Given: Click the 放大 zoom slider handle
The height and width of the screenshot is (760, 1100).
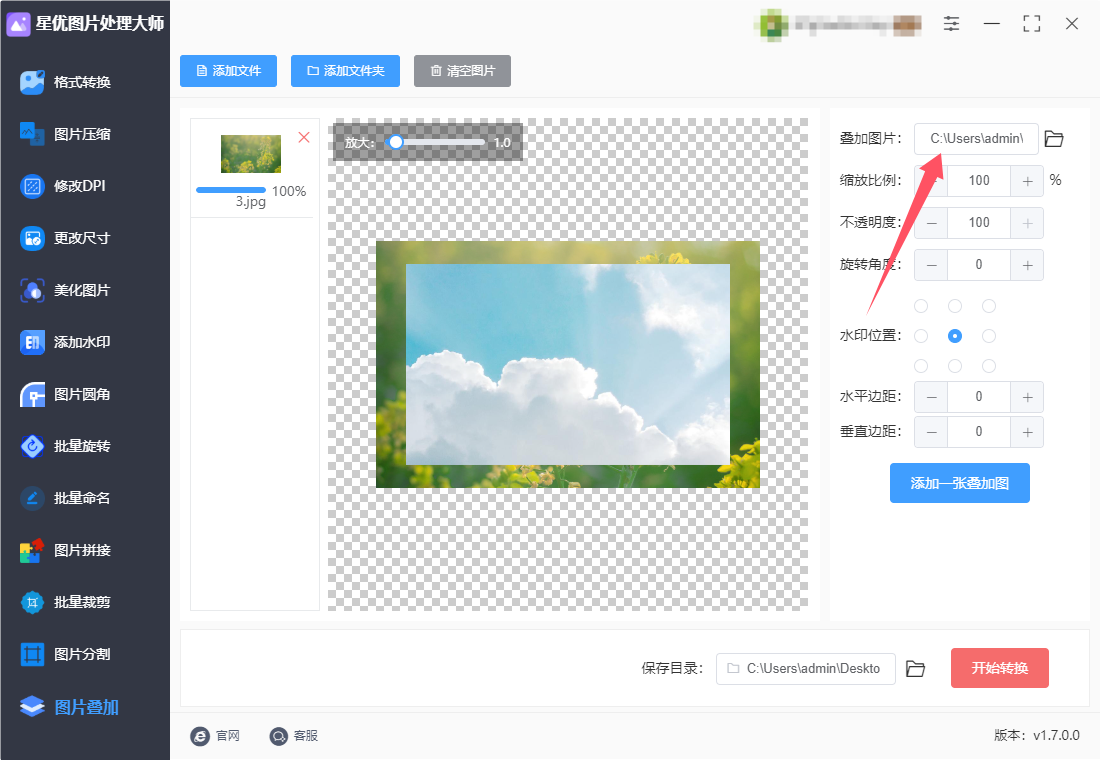Looking at the screenshot, I should 396,142.
